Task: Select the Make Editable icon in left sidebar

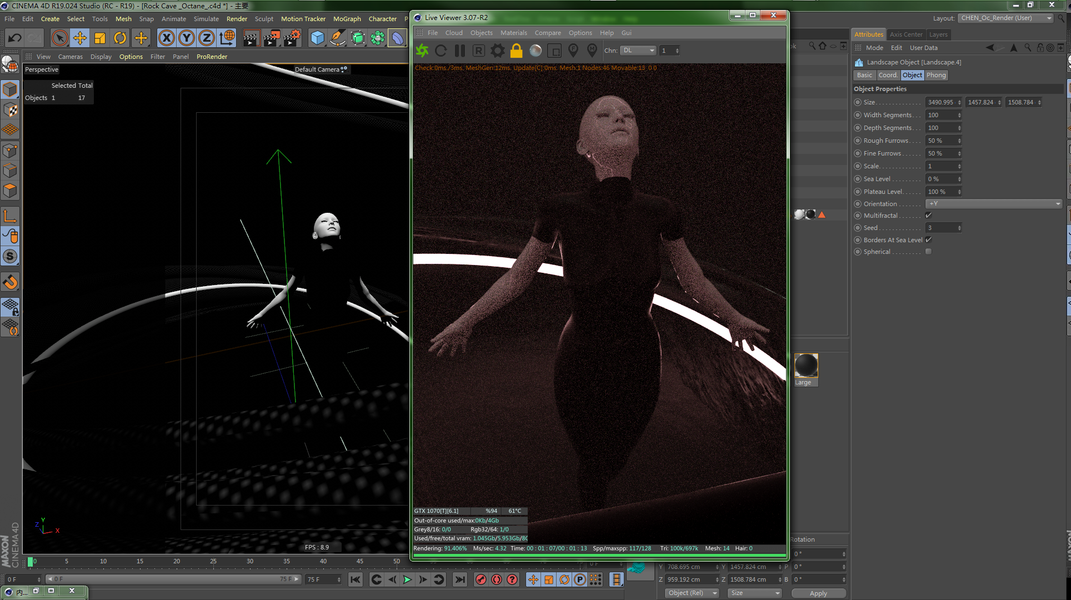Action: [10, 64]
